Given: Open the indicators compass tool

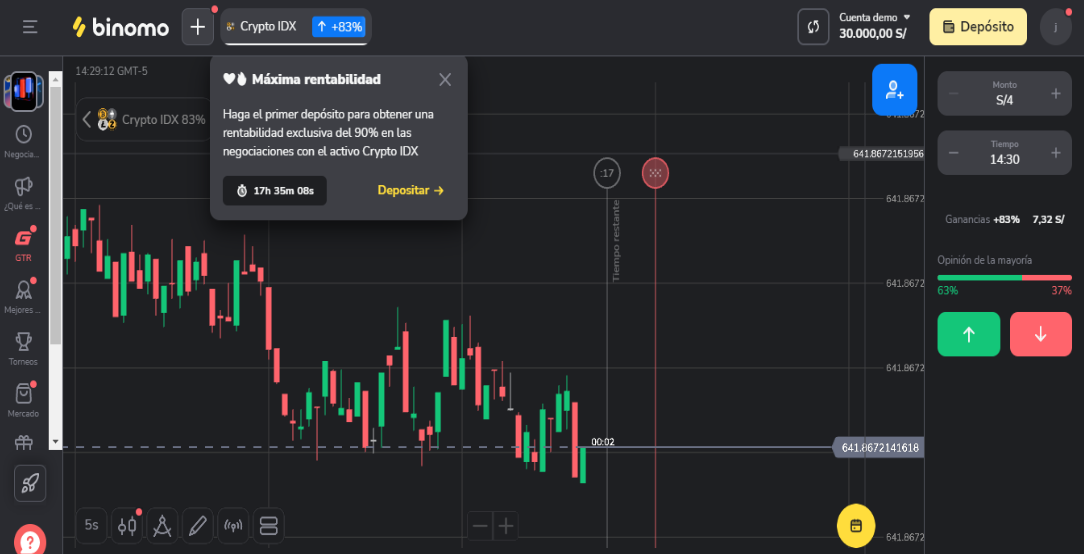Looking at the screenshot, I should point(163,525).
